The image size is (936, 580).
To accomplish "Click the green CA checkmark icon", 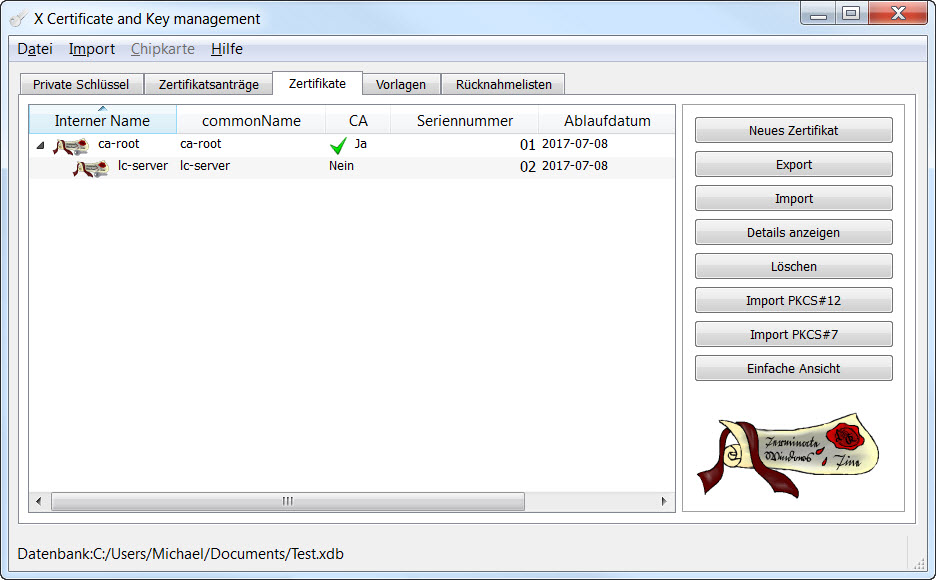I will tap(339, 146).
